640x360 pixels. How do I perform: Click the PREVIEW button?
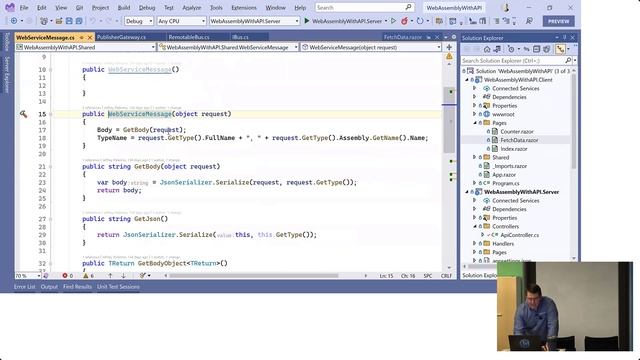[x=558, y=21]
